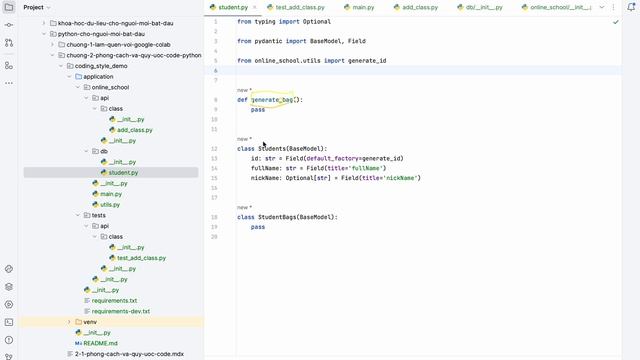
Task: Select main.py in the project tree
Action: [x=111, y=194]
